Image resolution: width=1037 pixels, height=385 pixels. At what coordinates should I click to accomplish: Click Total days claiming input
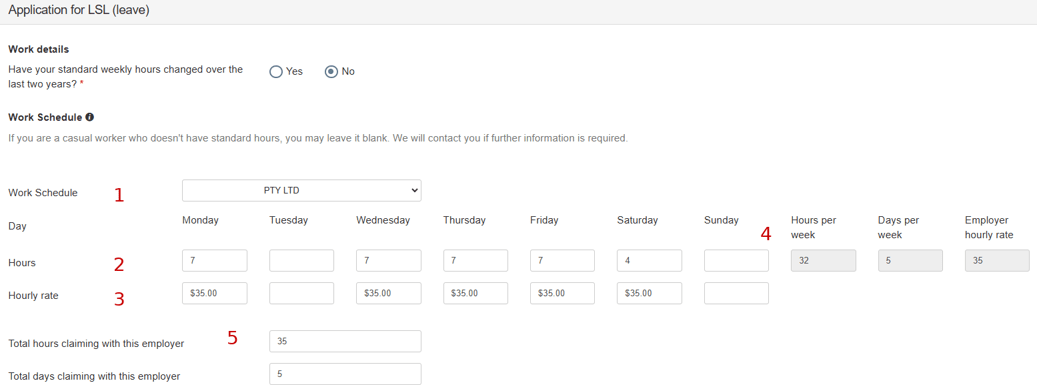(x=345, y=374)
